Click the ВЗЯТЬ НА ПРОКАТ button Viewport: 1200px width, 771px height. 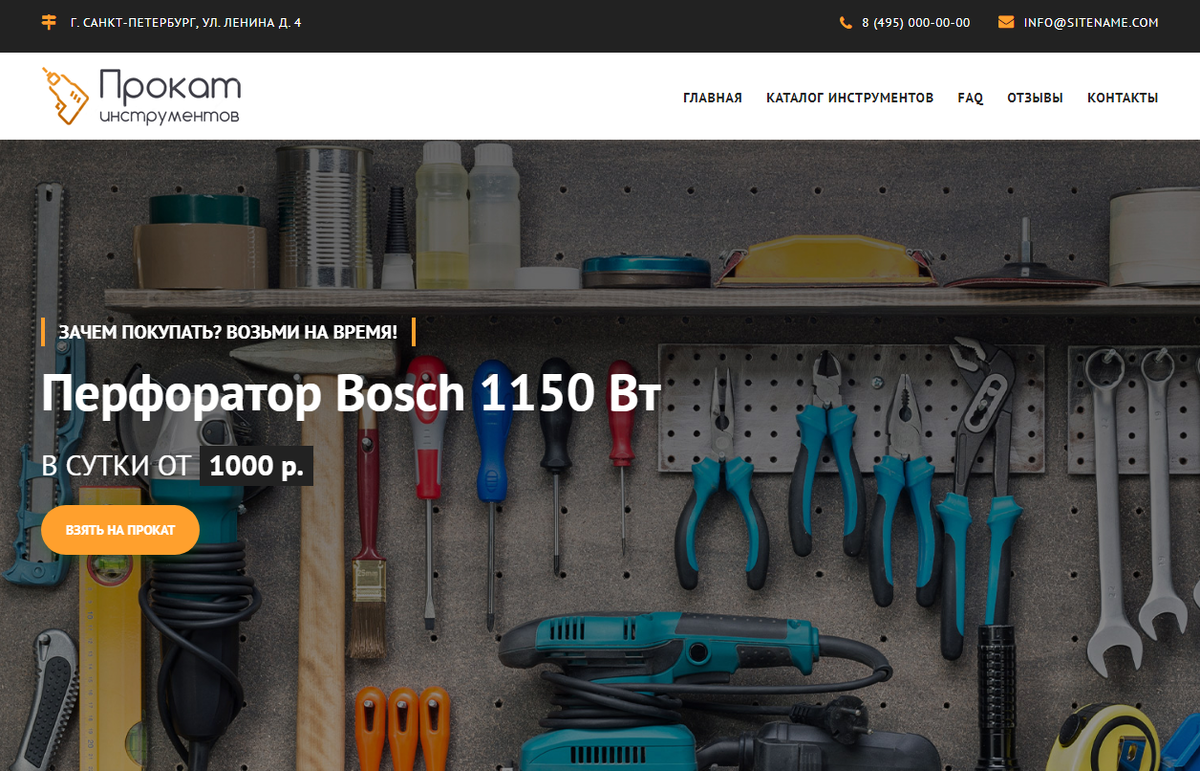120,529
